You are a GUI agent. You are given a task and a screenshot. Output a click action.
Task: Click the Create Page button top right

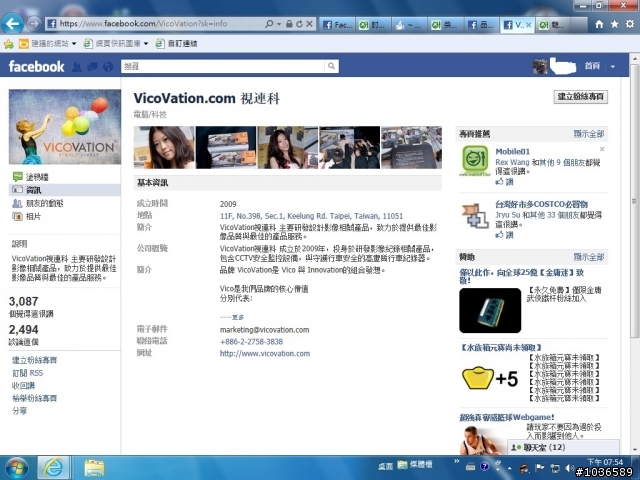(x=580, y=97)
